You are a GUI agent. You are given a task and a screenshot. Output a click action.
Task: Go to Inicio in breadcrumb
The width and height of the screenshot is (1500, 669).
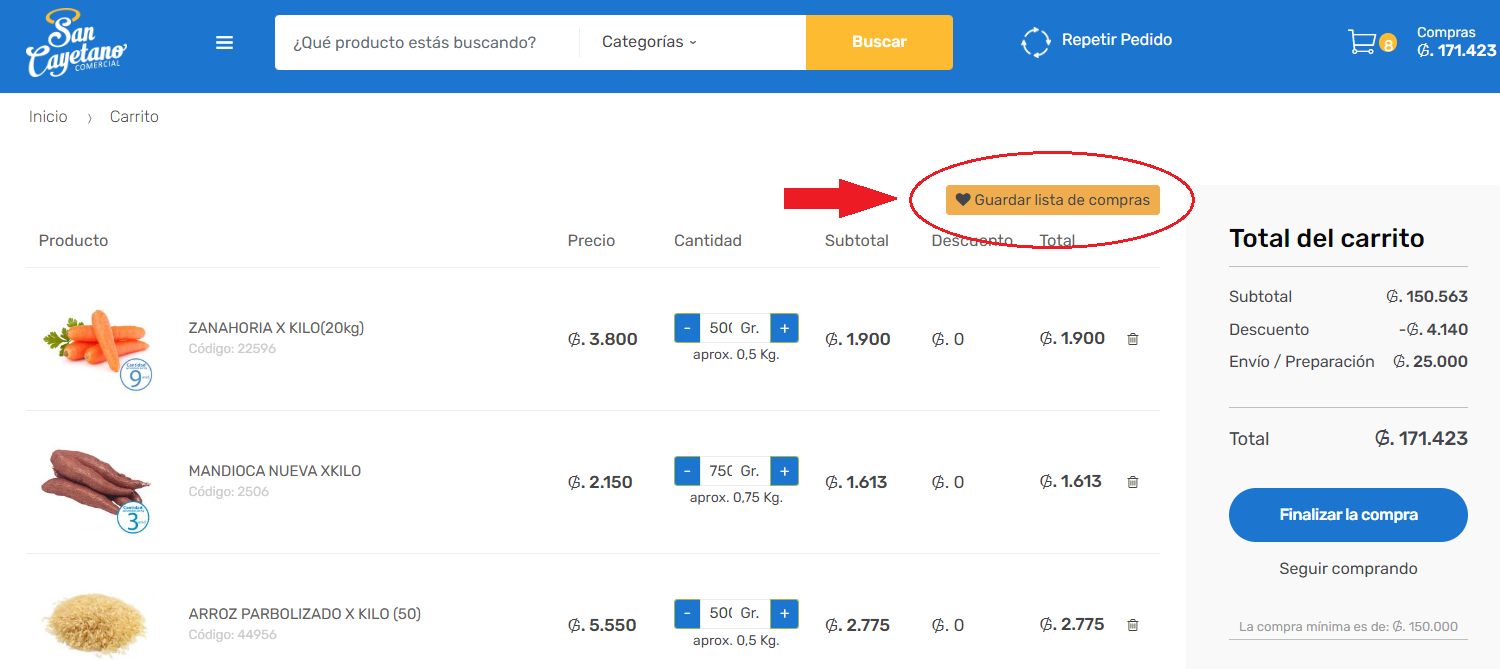[48, 117]
